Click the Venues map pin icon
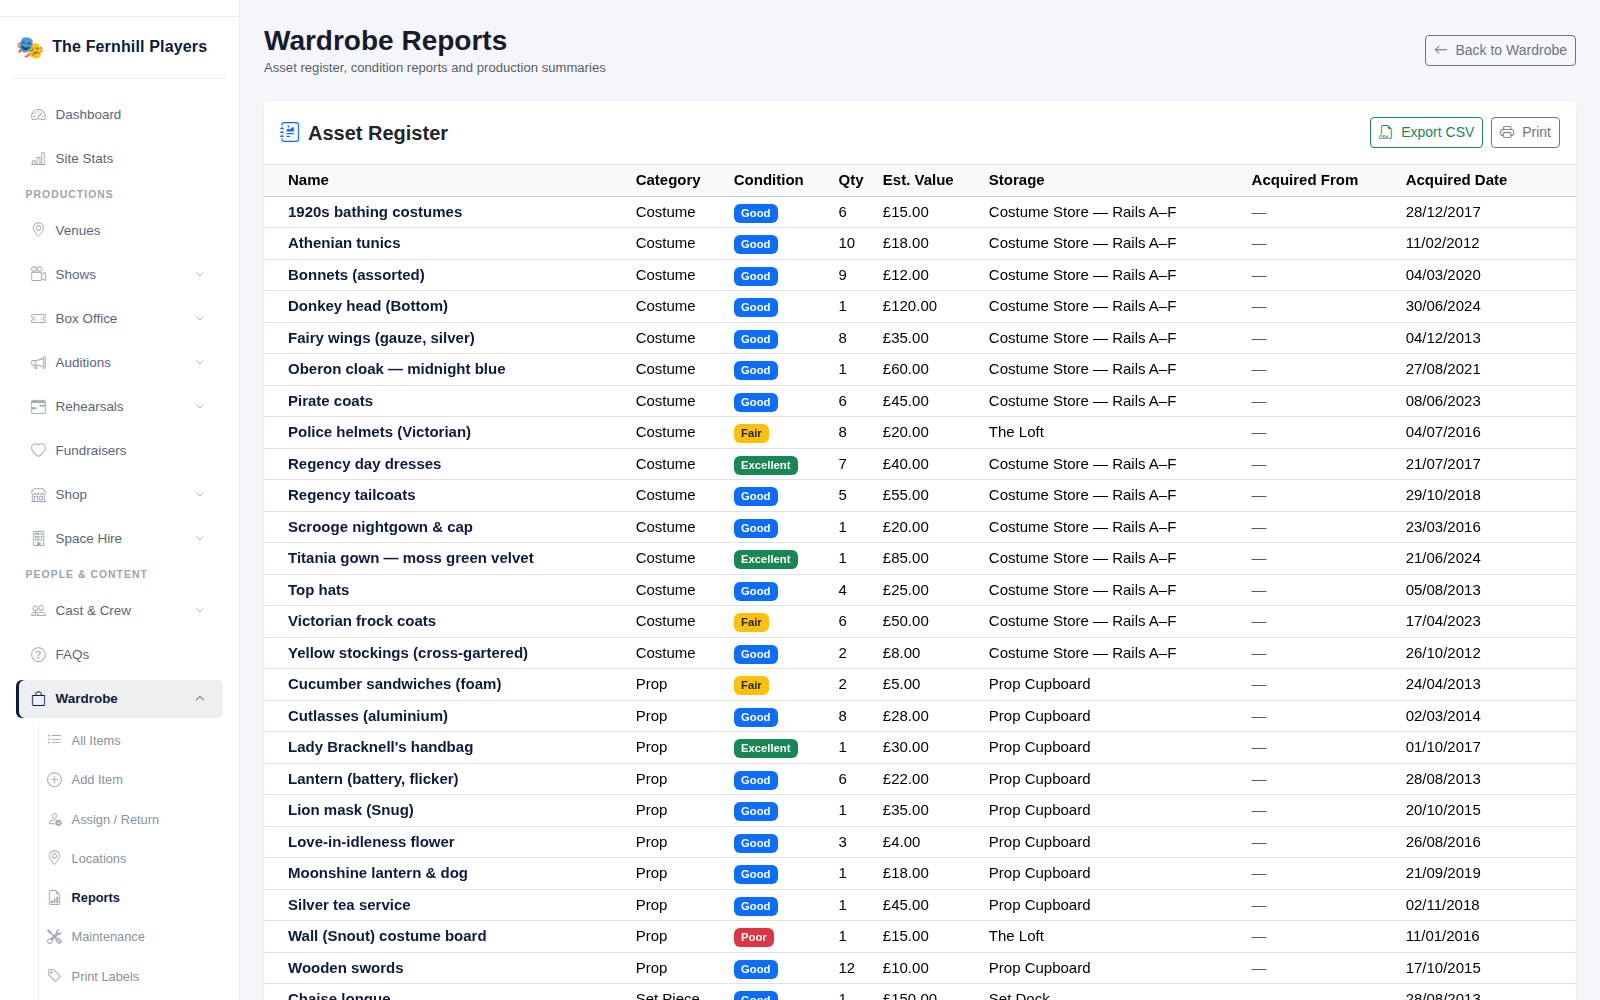This screenshot has width=1600, height=1000. (38, 231)
